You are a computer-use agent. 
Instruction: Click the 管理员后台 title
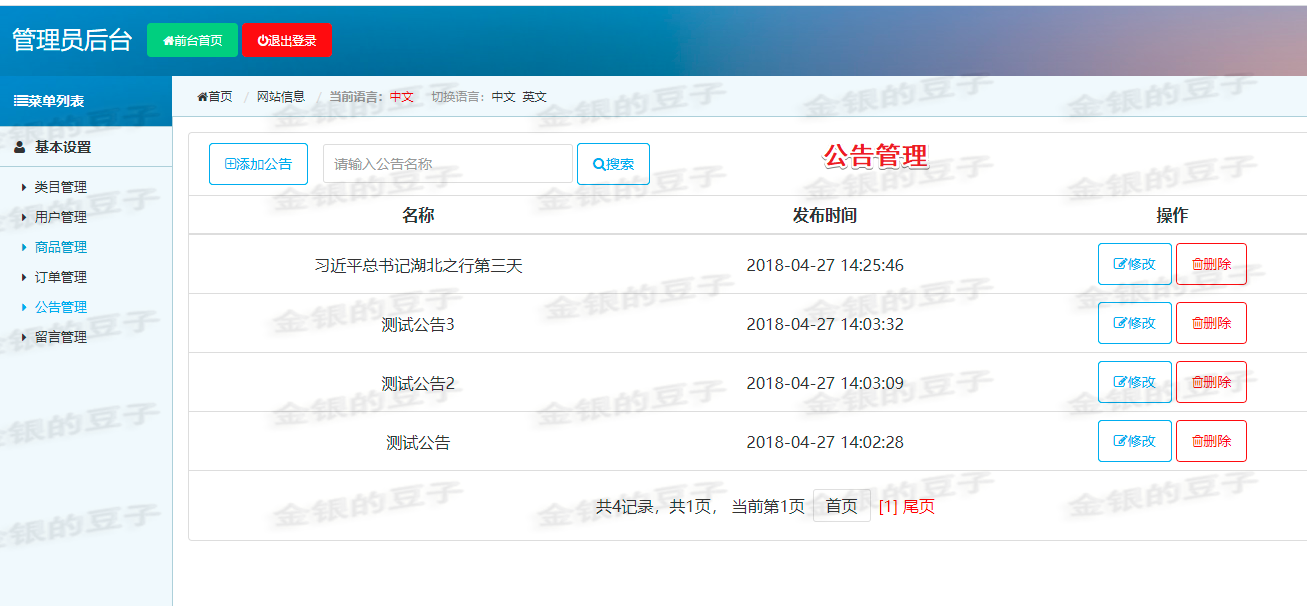72,40
